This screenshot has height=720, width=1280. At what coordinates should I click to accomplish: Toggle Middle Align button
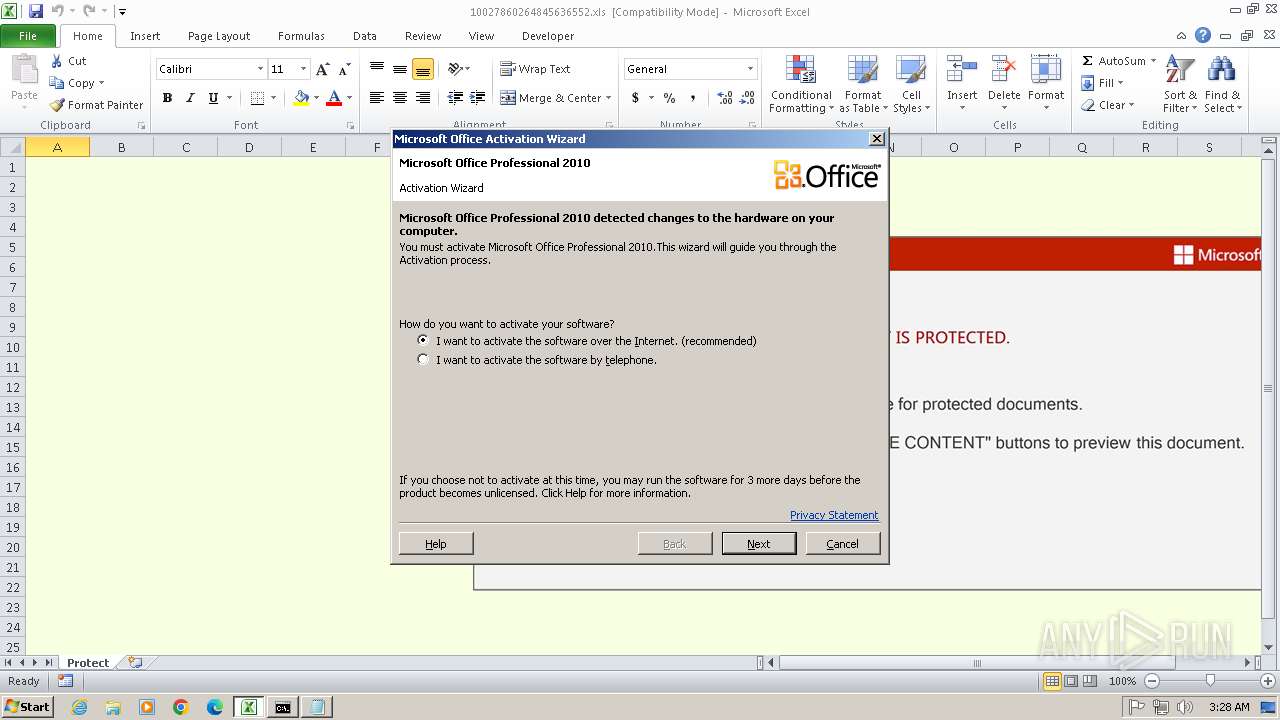(x=400, y=69)
